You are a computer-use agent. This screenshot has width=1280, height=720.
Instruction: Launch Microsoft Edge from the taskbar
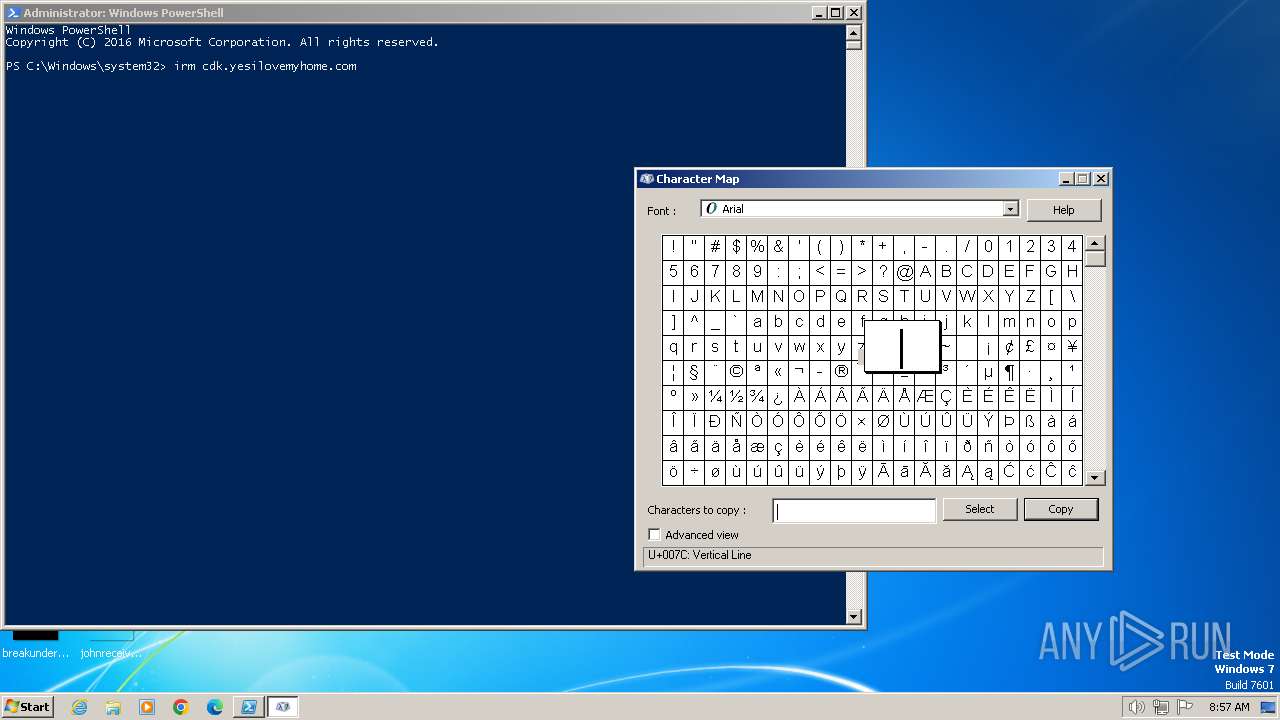tap(215, 707)
